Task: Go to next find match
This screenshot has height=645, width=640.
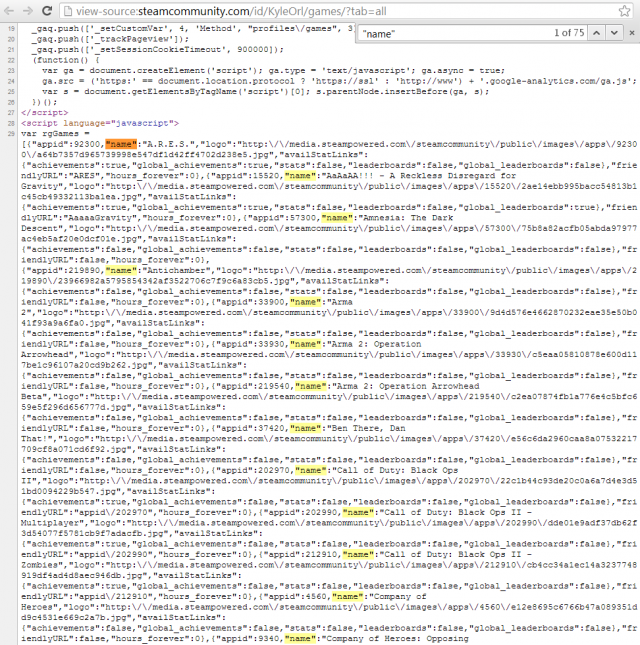Action: click(614, 33)
